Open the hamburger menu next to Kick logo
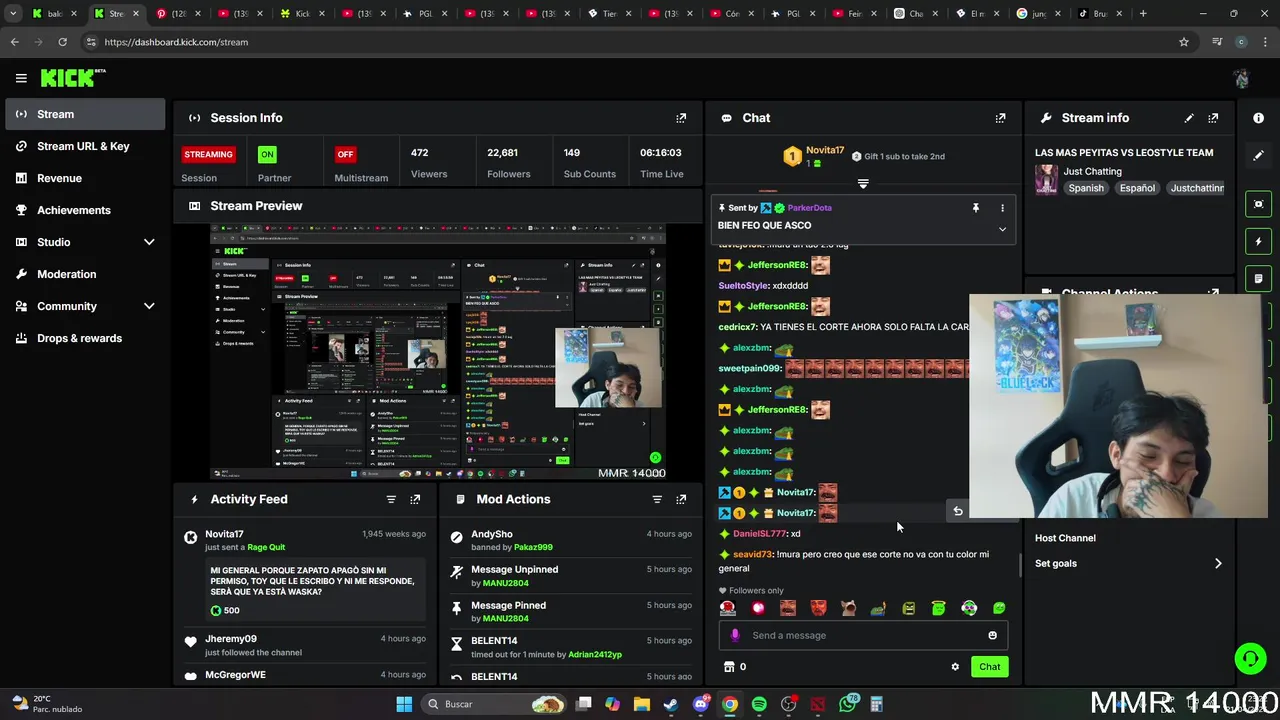The width and height of the screenshot is (1280, 720). coord(21,78)
